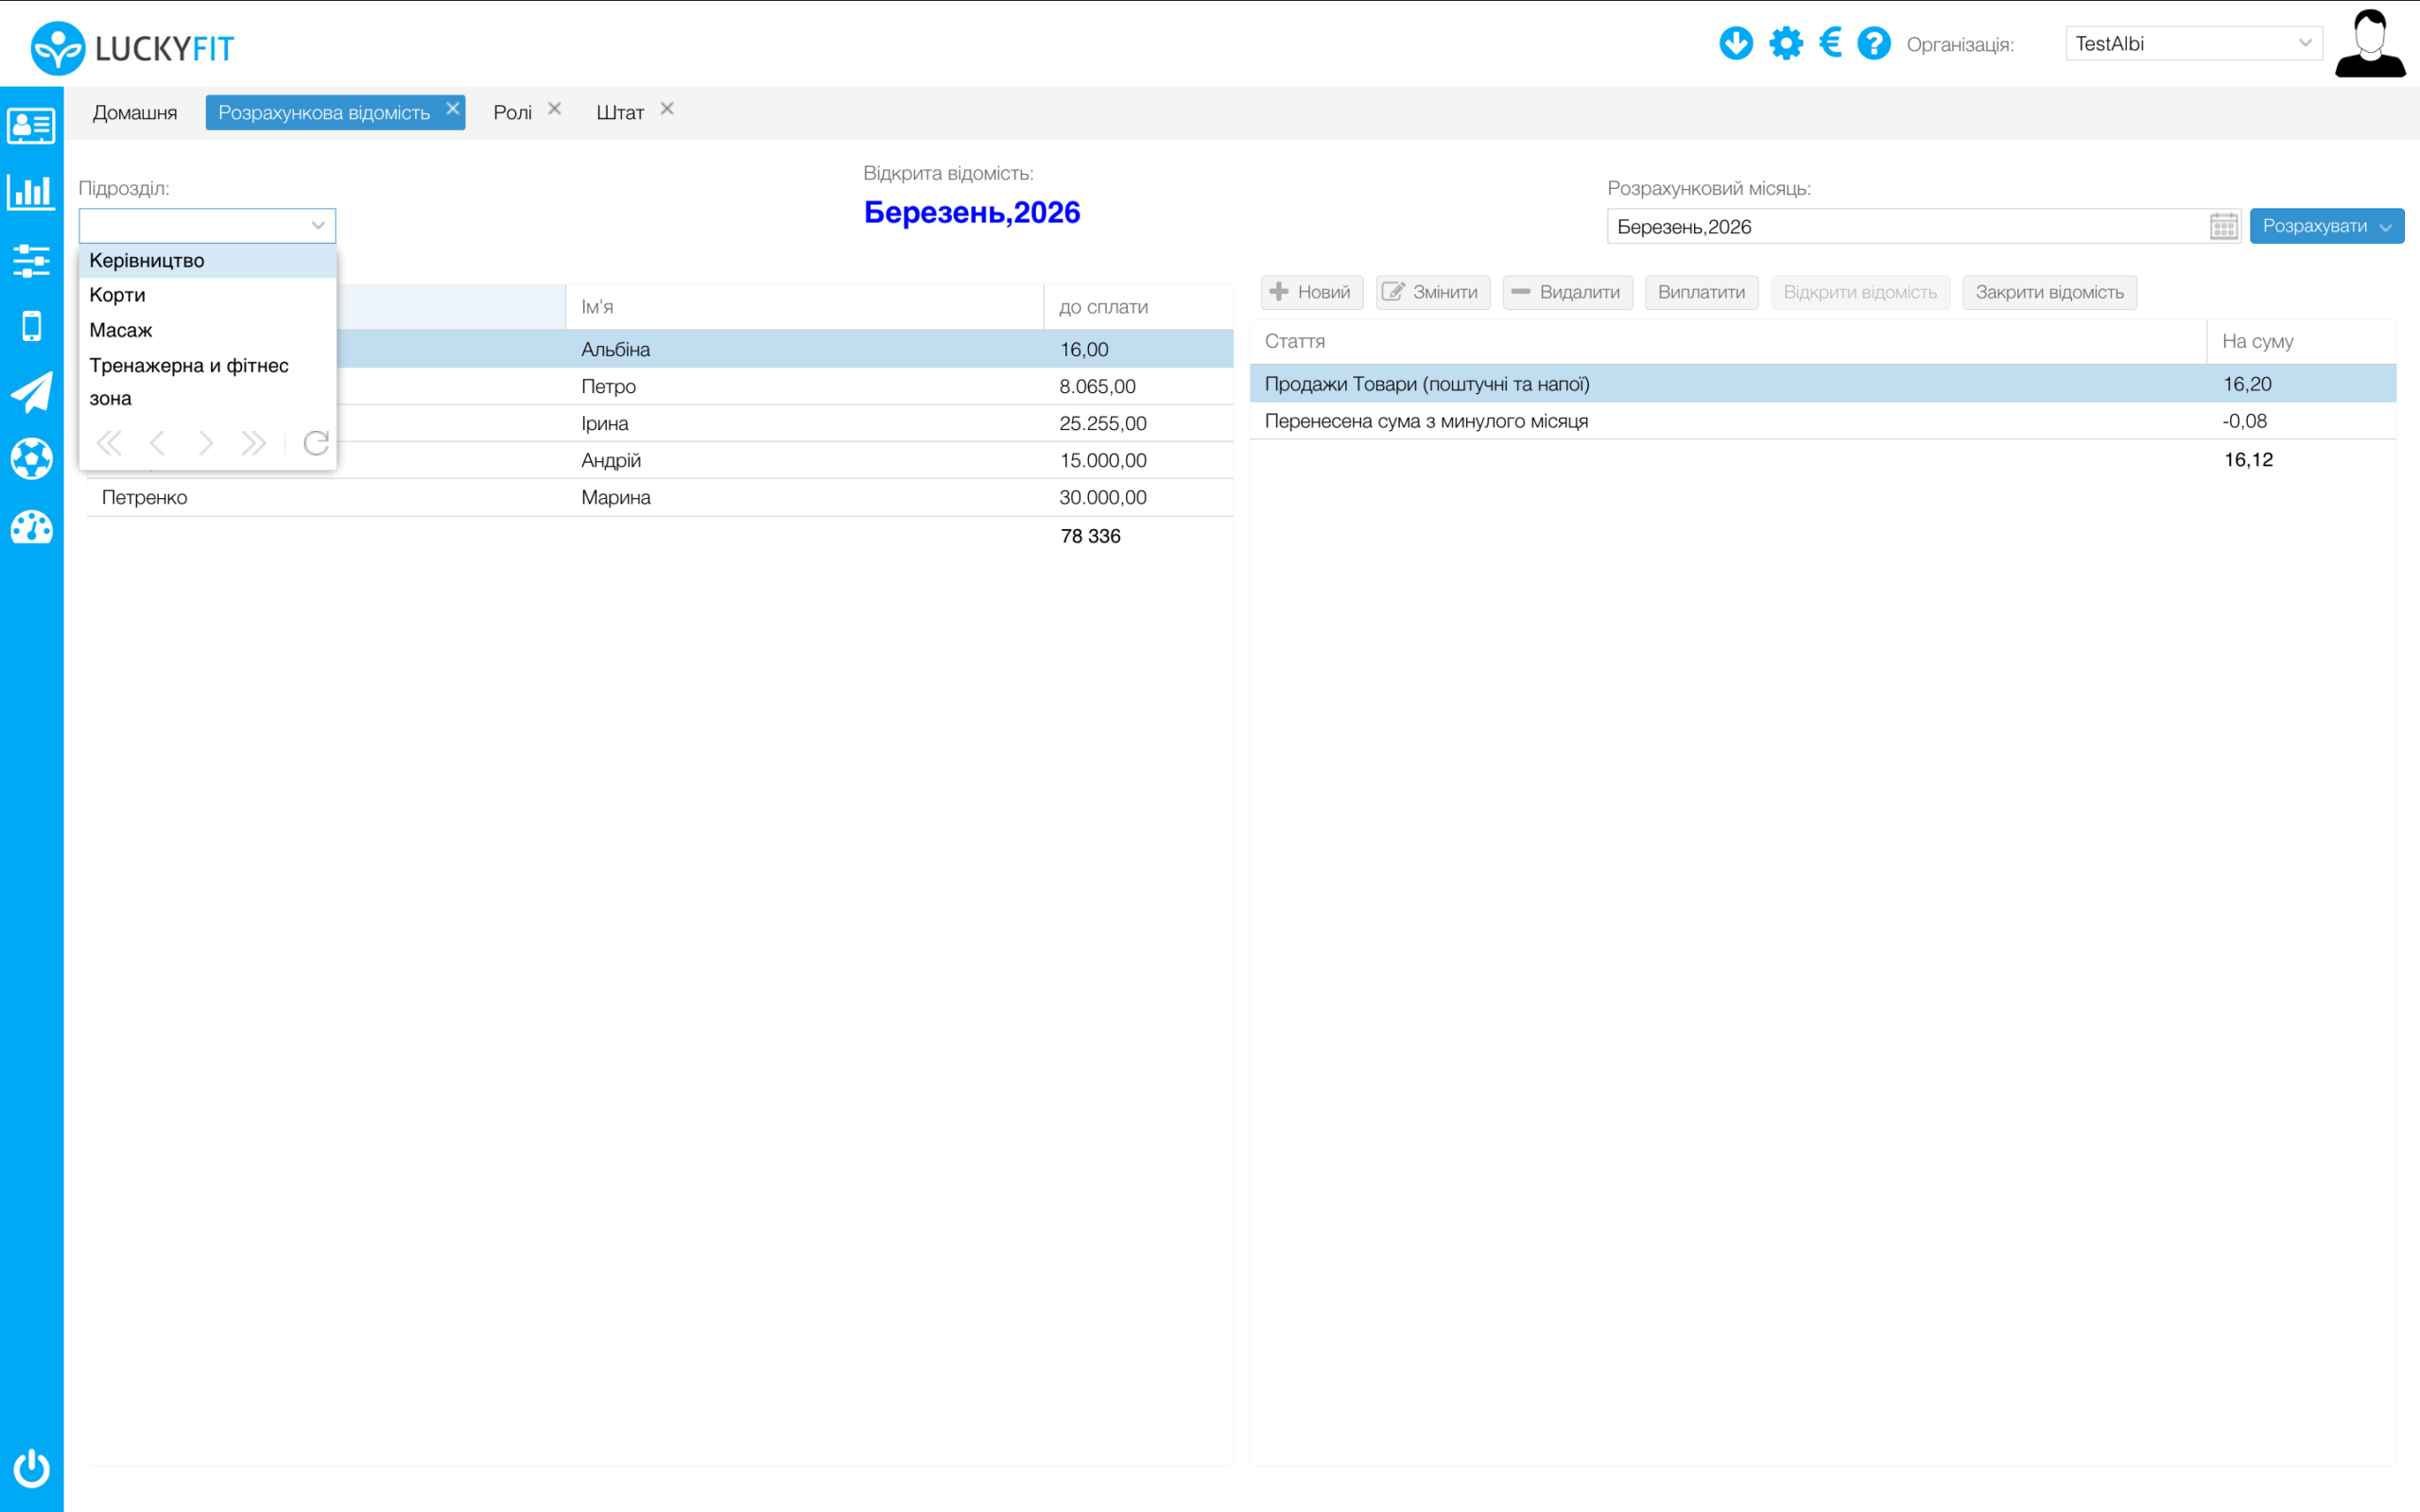Select the Петренко Марина row

(616, 497)
